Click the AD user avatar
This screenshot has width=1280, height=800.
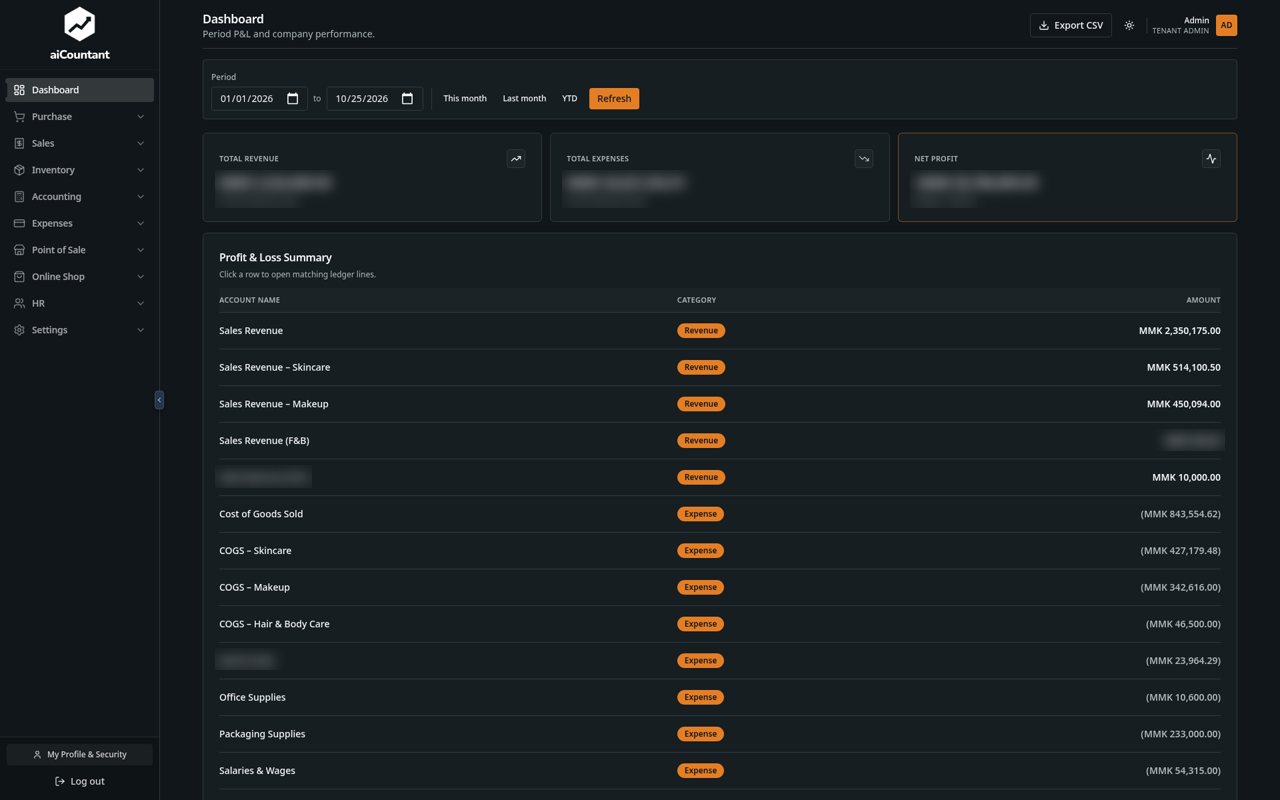1226,25
